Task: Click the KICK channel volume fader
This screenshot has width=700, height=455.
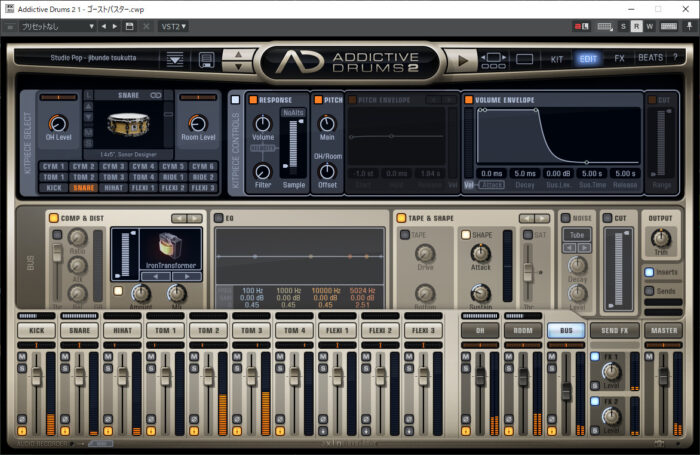Action: pos(36,376)
